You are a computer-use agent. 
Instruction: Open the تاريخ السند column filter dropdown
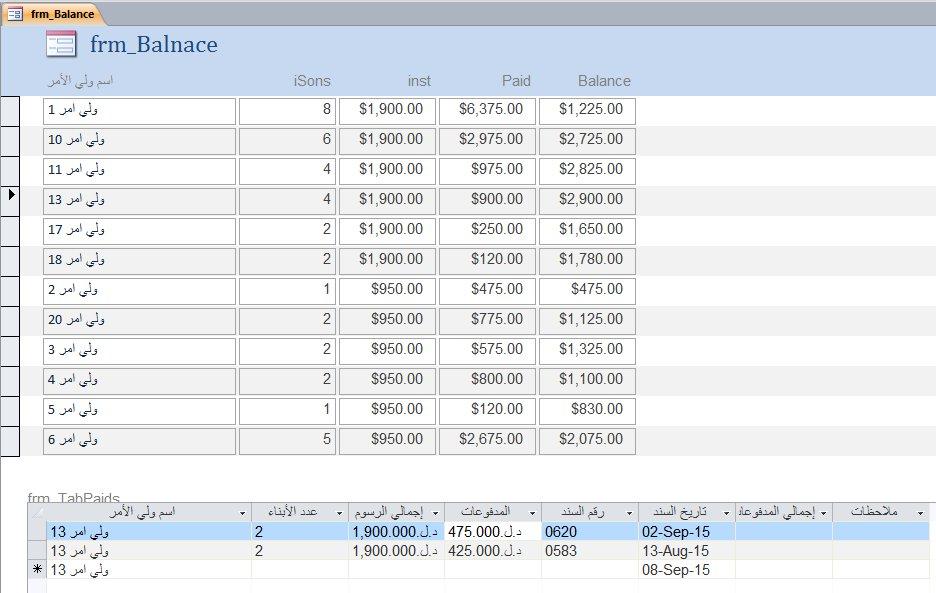point(726,513)
